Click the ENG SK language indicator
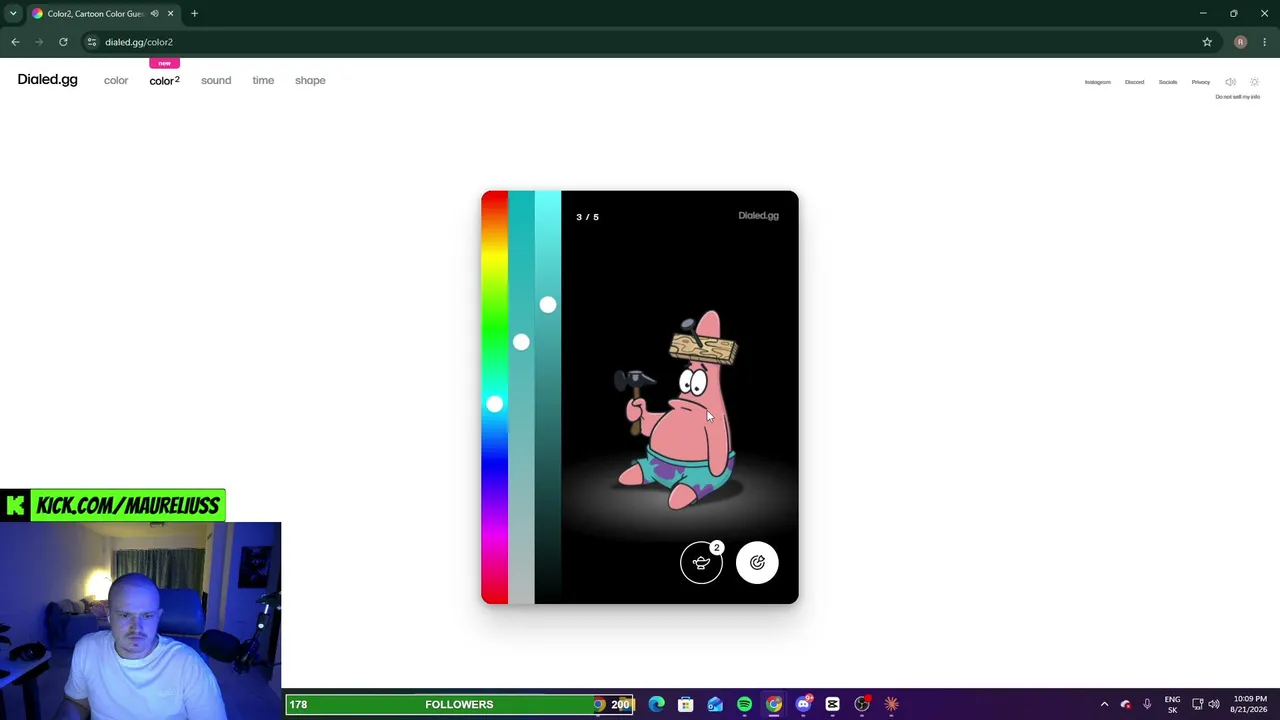The width and height of the screenshot is (1280, 720). [1172, 705]
